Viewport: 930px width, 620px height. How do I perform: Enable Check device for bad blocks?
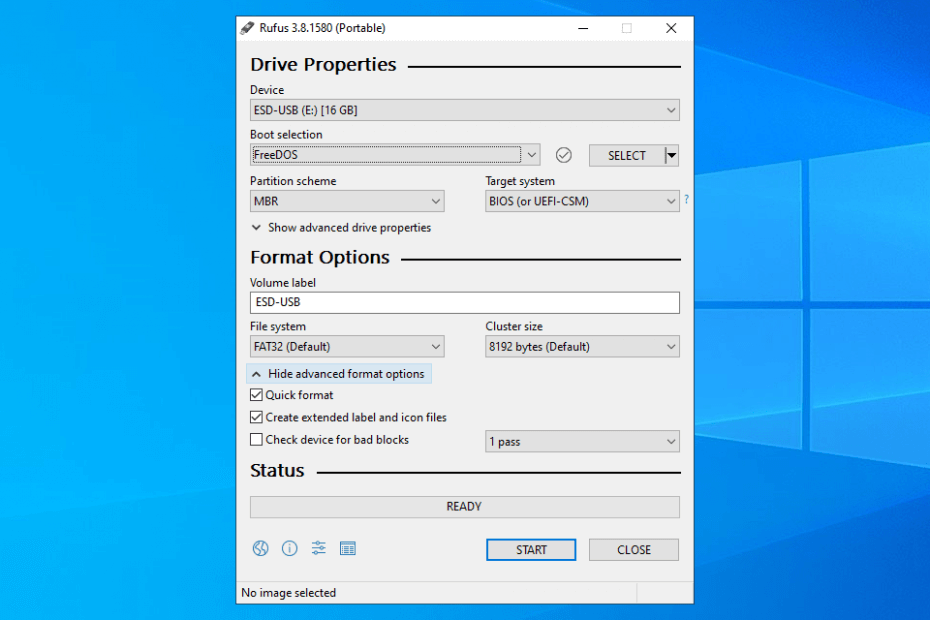tap(256, 439)
